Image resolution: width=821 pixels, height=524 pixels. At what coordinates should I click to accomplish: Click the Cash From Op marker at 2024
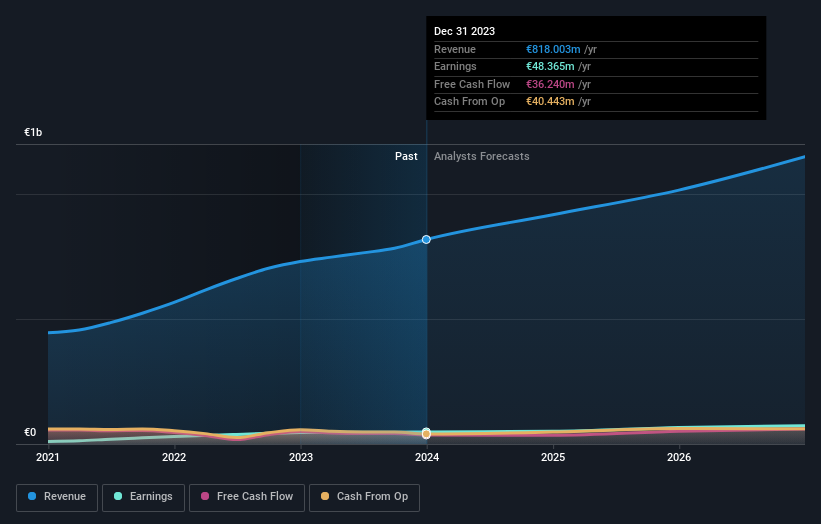(x=426, y=434)
